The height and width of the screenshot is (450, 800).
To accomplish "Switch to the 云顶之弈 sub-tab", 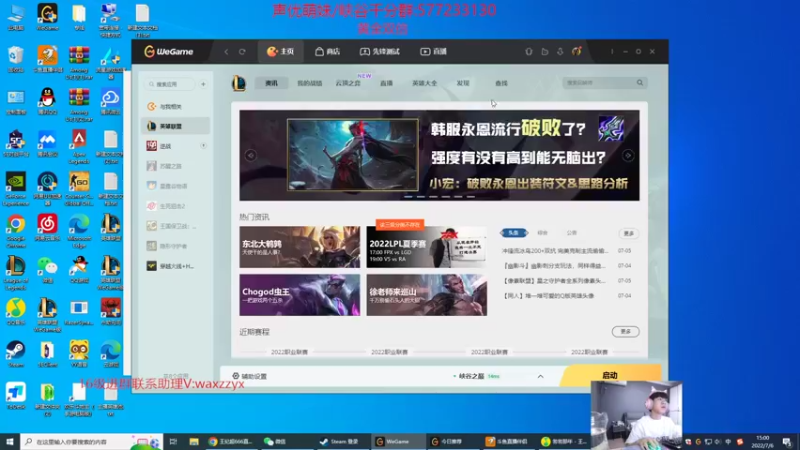I will pyautogui.click(x=348, y=83).
